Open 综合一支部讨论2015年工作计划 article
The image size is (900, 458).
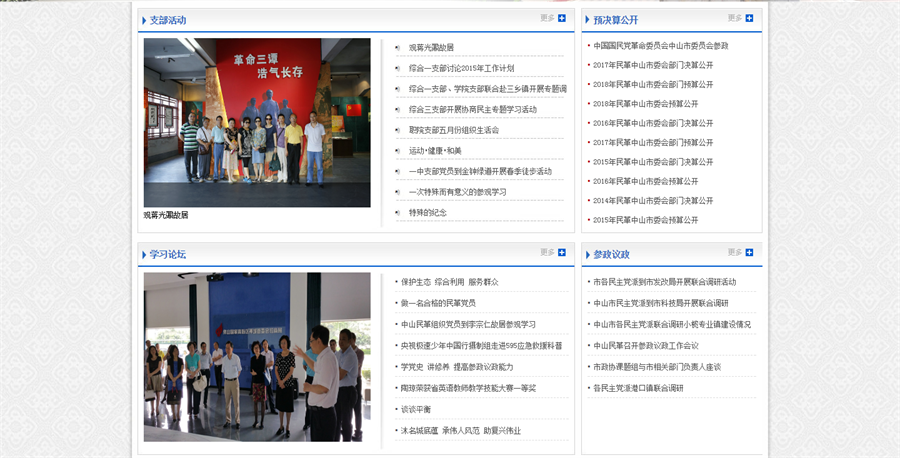(461, 68)
